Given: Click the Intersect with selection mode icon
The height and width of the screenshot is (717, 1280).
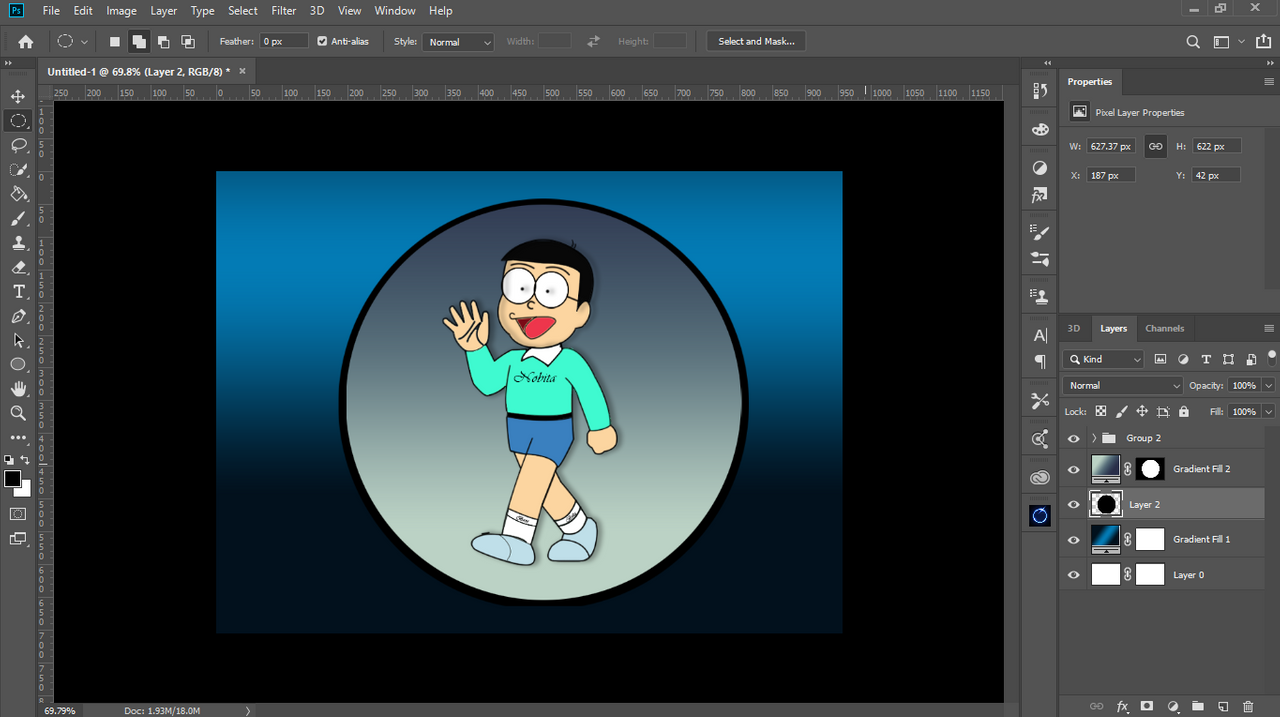Looking at the screenshot, I should click(x=188, y=41).
